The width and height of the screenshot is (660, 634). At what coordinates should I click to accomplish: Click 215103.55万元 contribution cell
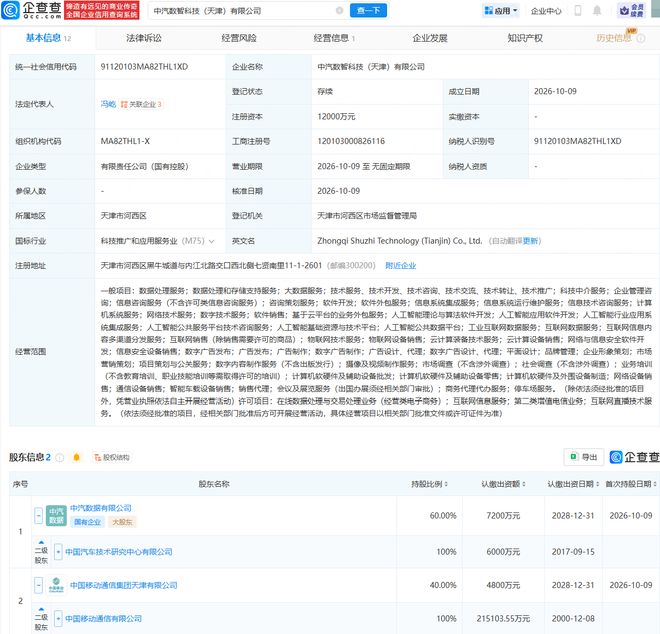click(503, 618)
